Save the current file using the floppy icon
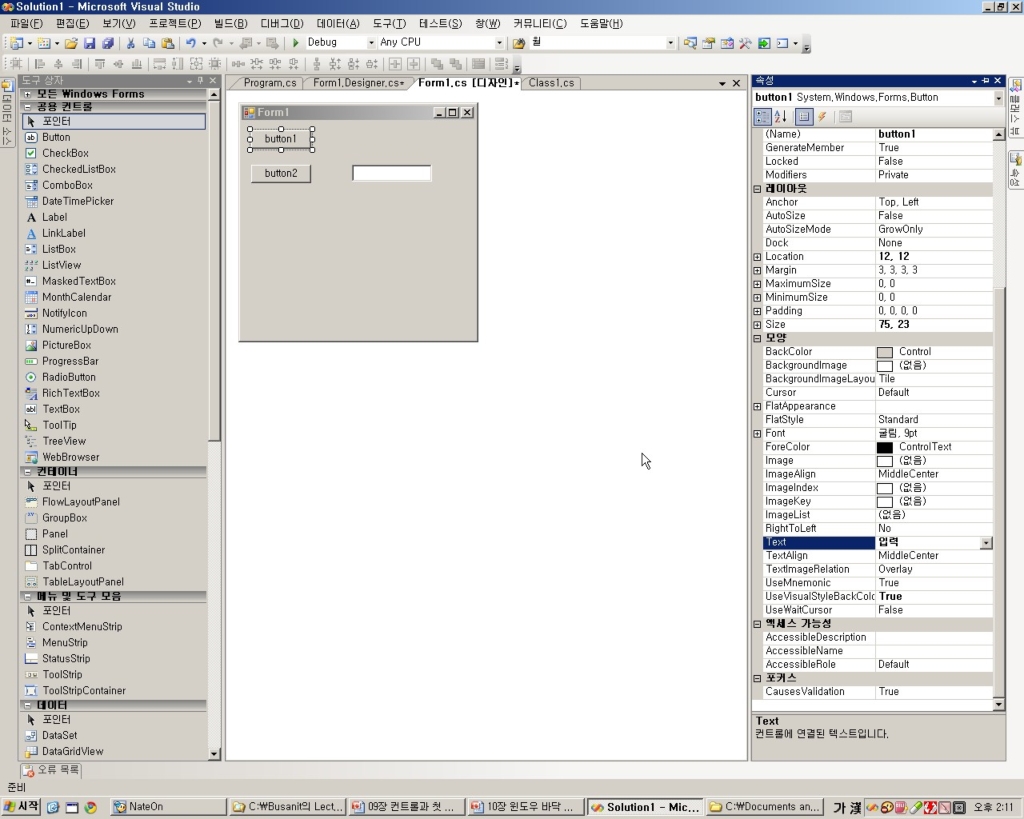The width and height of the screenshot is (1024, 819). [89, 43]
